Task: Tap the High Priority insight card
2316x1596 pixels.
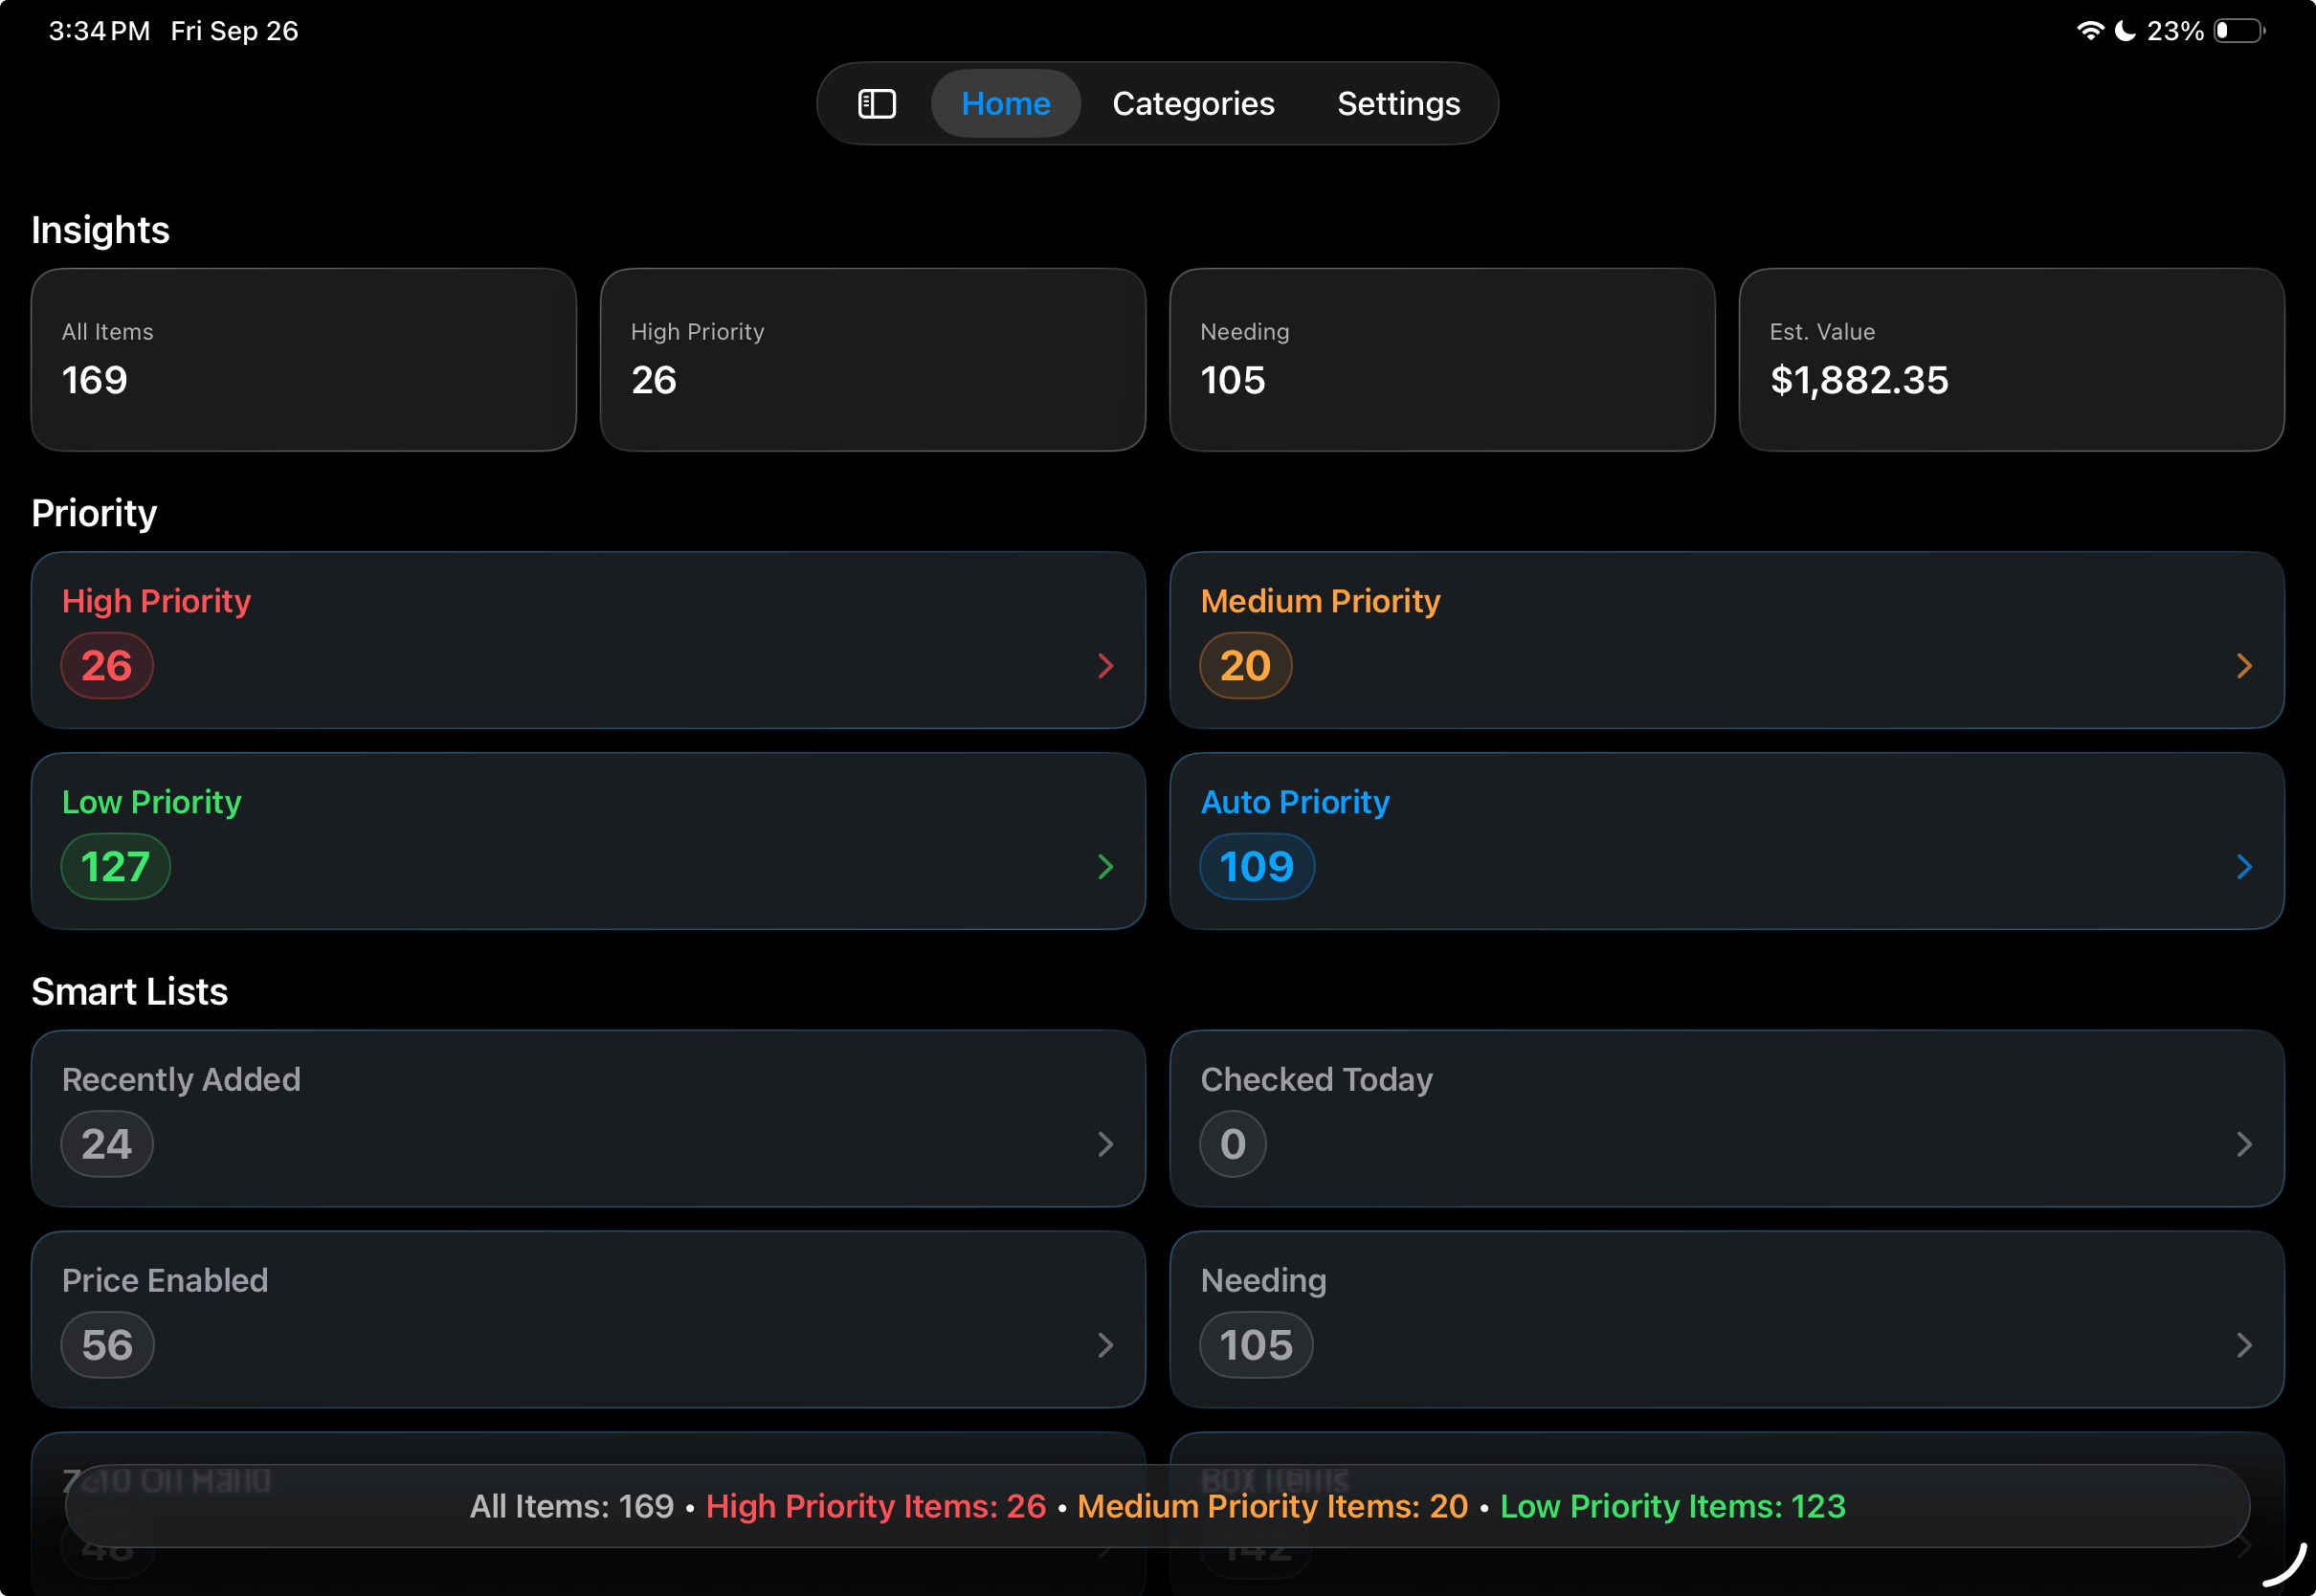Action: (x=872, y=359)
